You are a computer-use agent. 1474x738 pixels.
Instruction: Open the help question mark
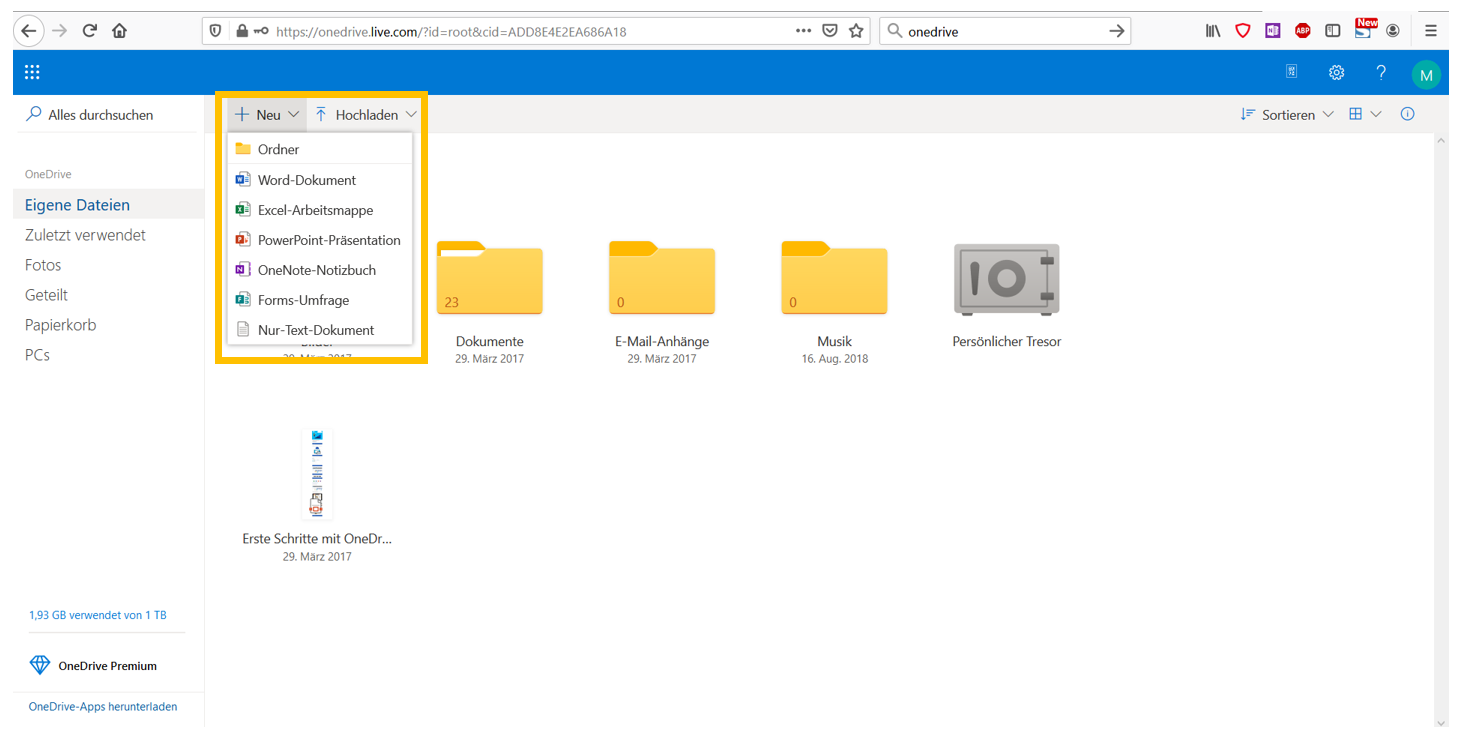pos(1381,72)
